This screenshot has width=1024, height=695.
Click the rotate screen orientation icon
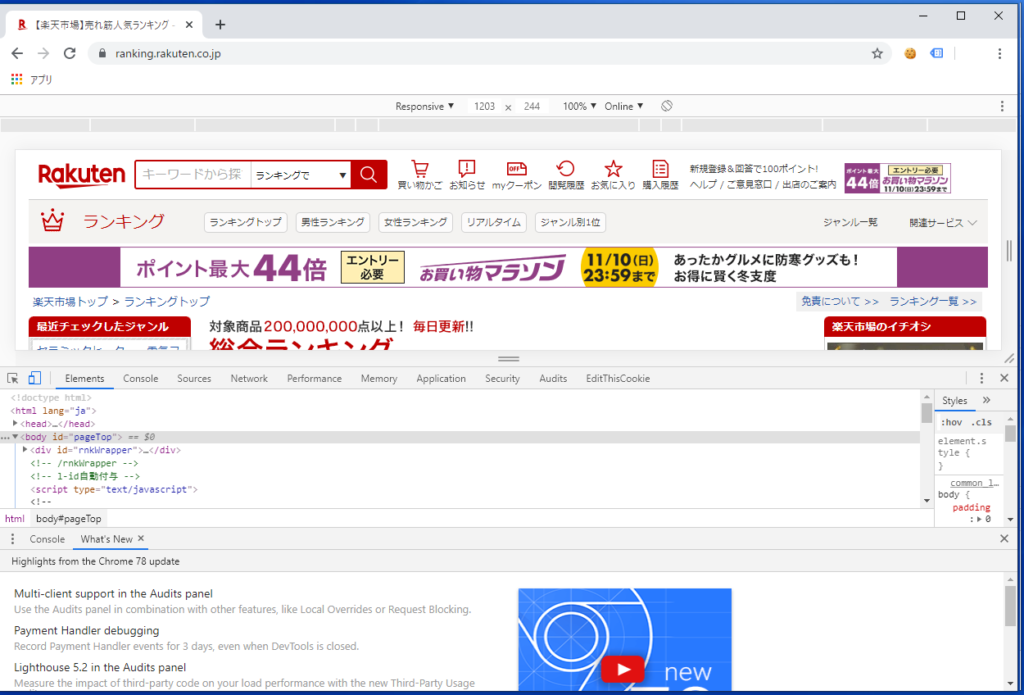pyautogui.click(x=667, y=106)
